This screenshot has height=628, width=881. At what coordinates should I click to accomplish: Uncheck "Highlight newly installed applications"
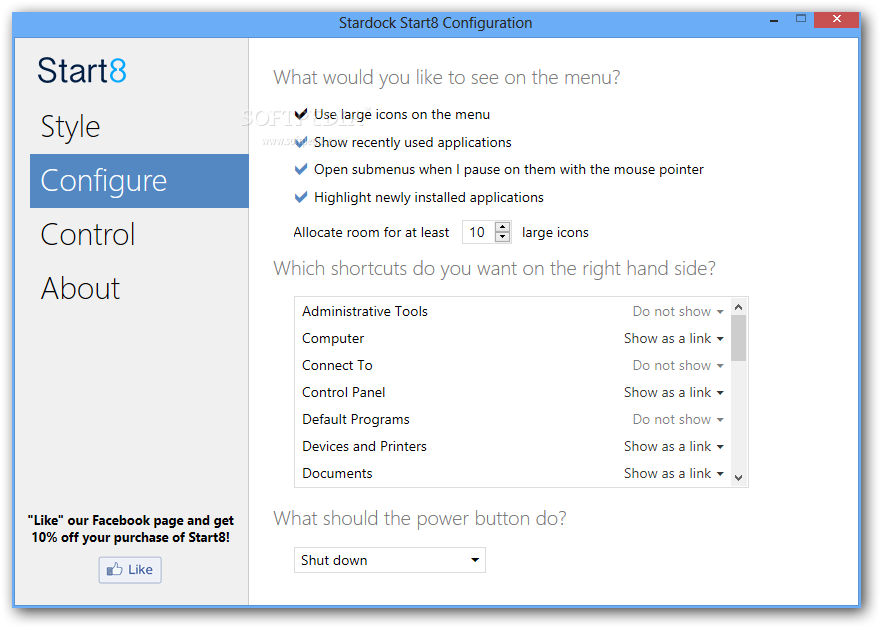300,197
